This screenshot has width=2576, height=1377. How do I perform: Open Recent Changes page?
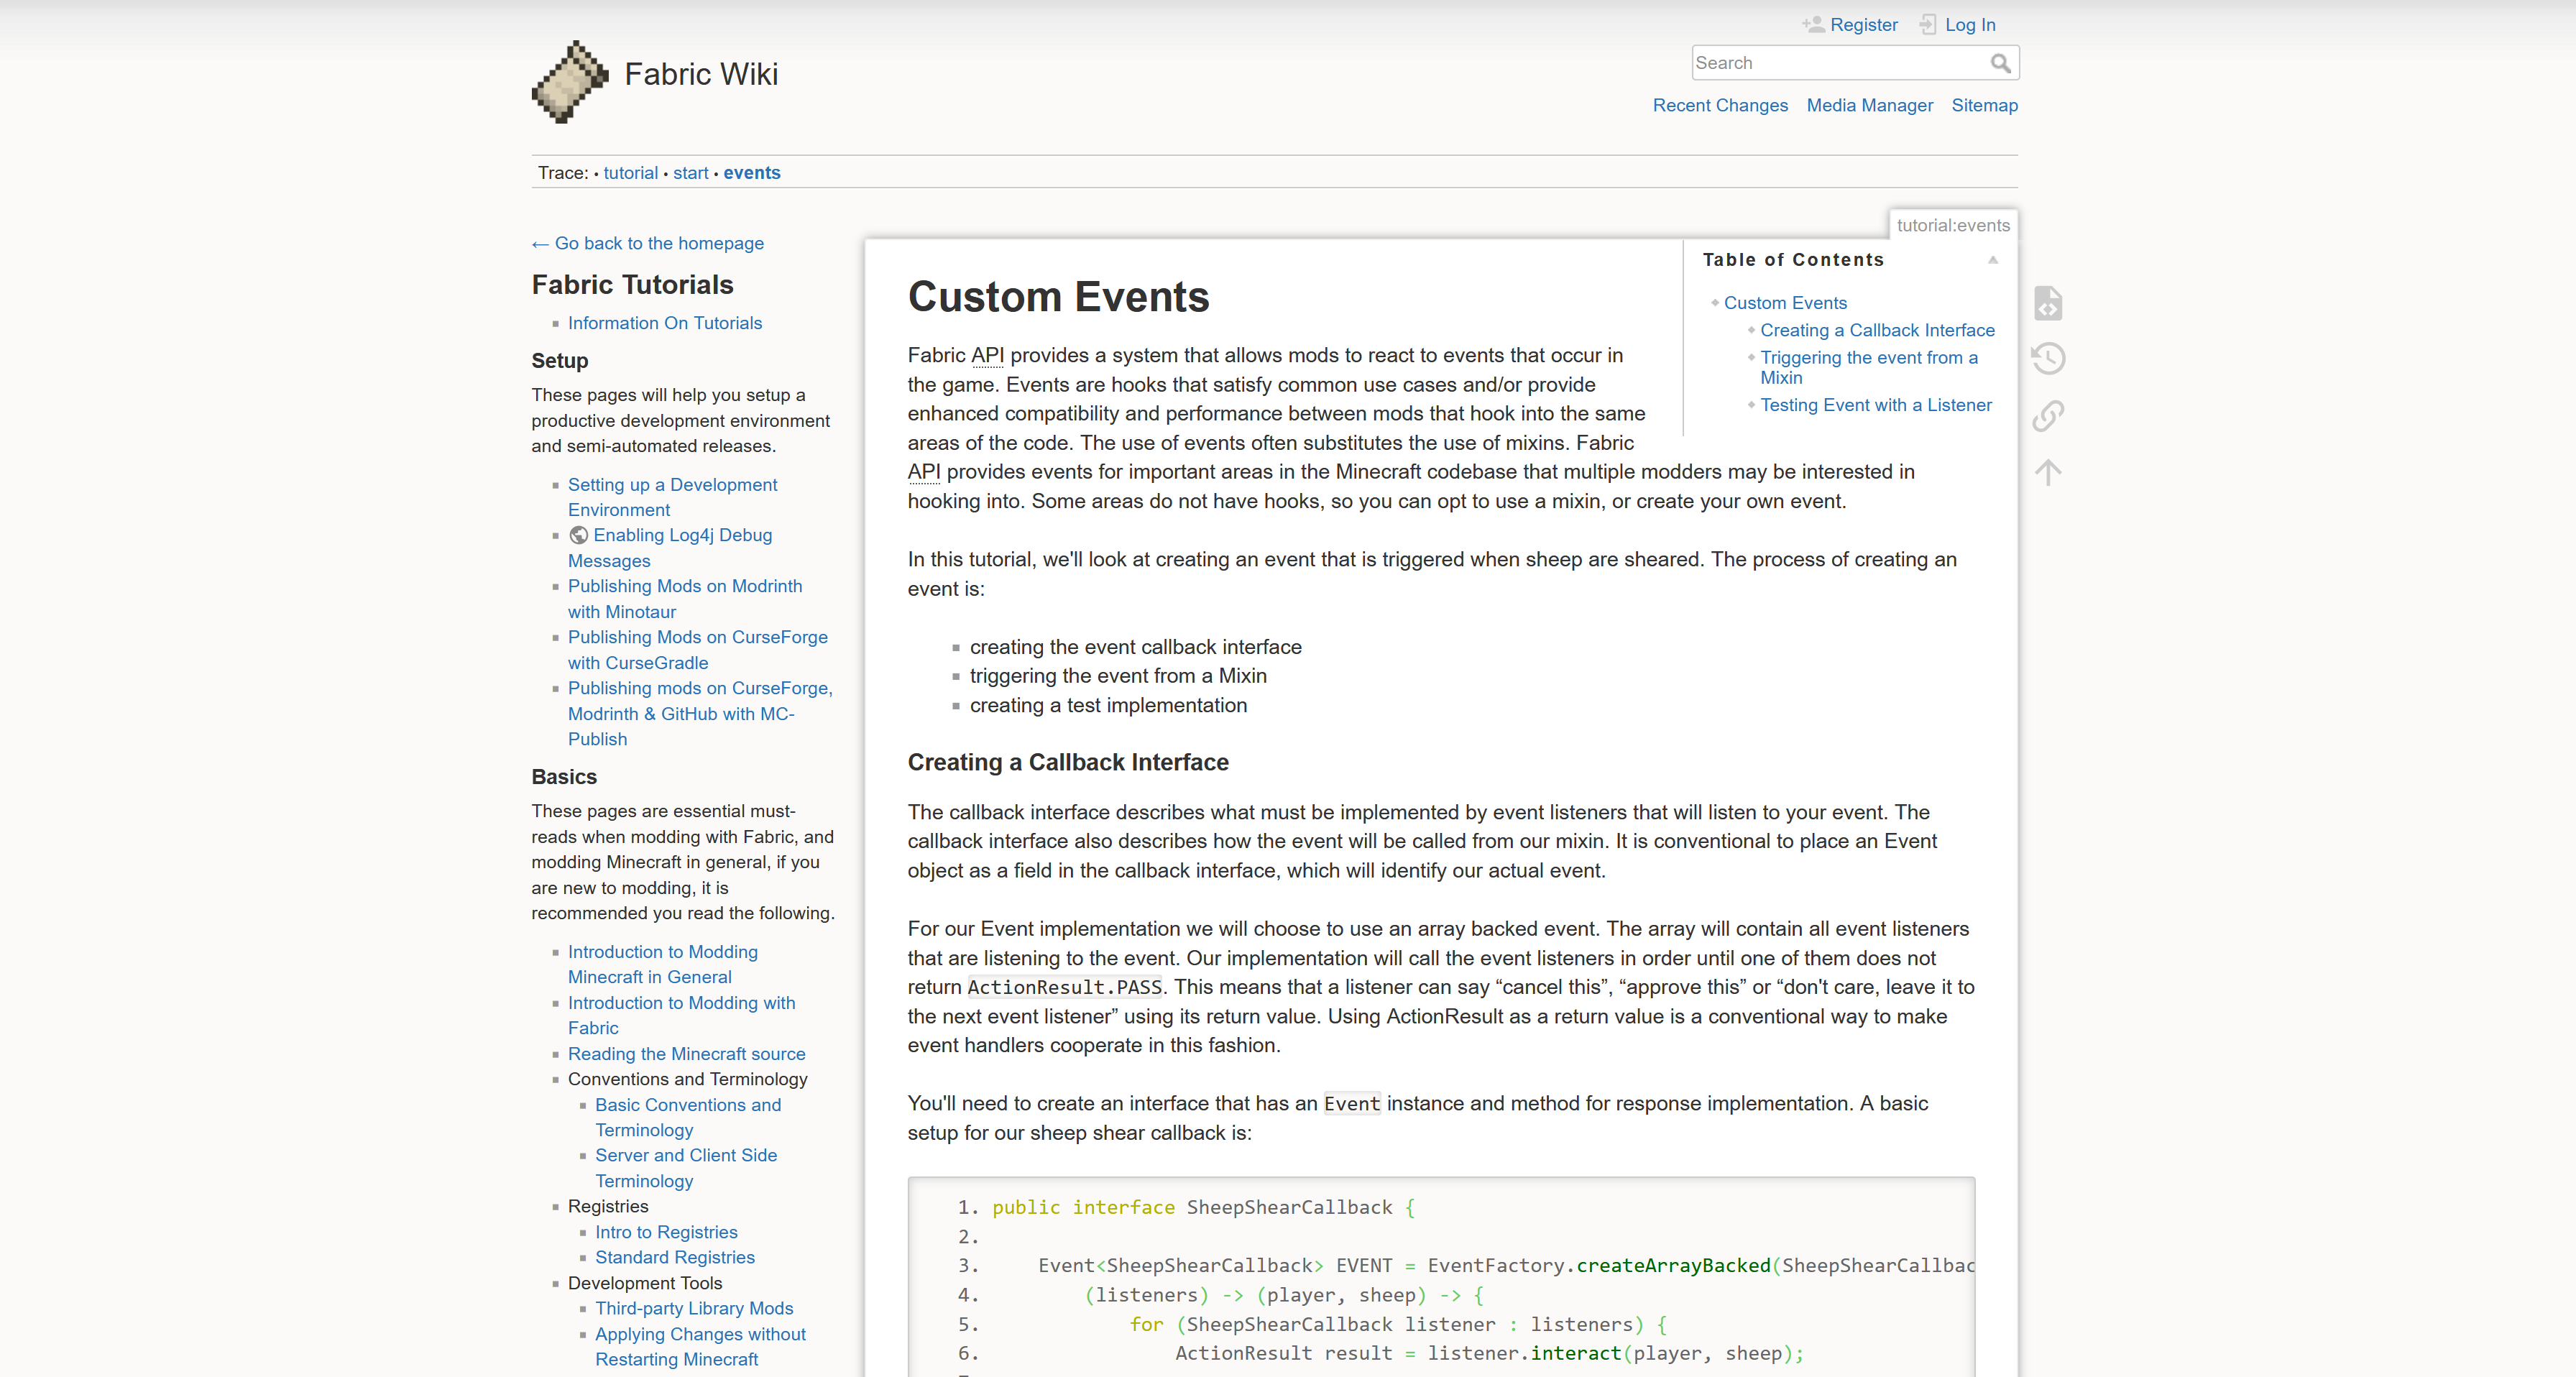[x=1720, y=105]
